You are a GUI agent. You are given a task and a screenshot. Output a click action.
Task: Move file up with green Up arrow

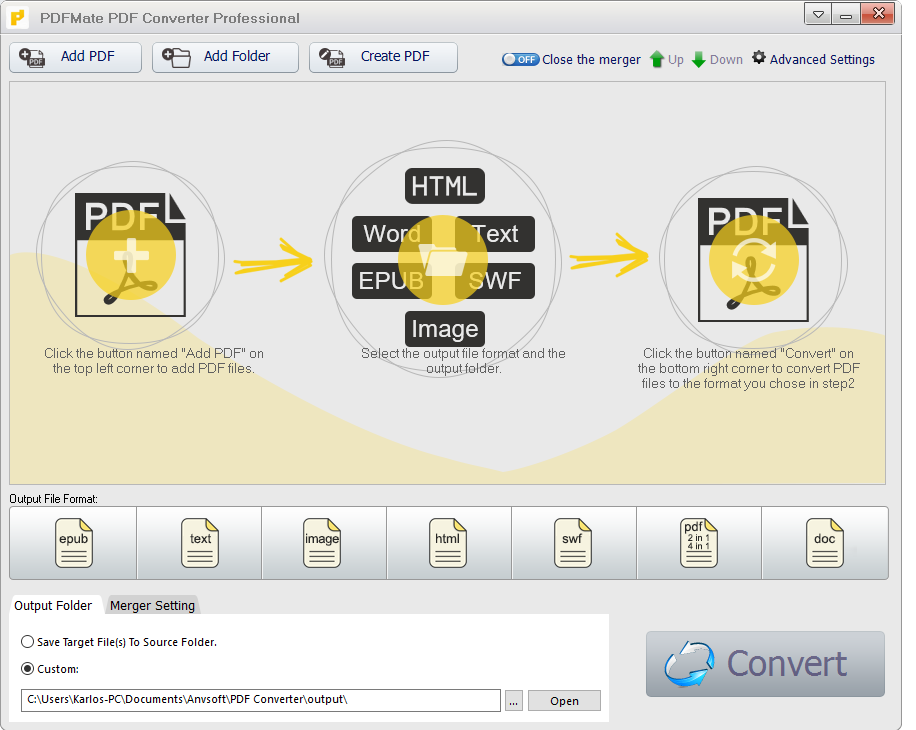click(x=667, y=60)
